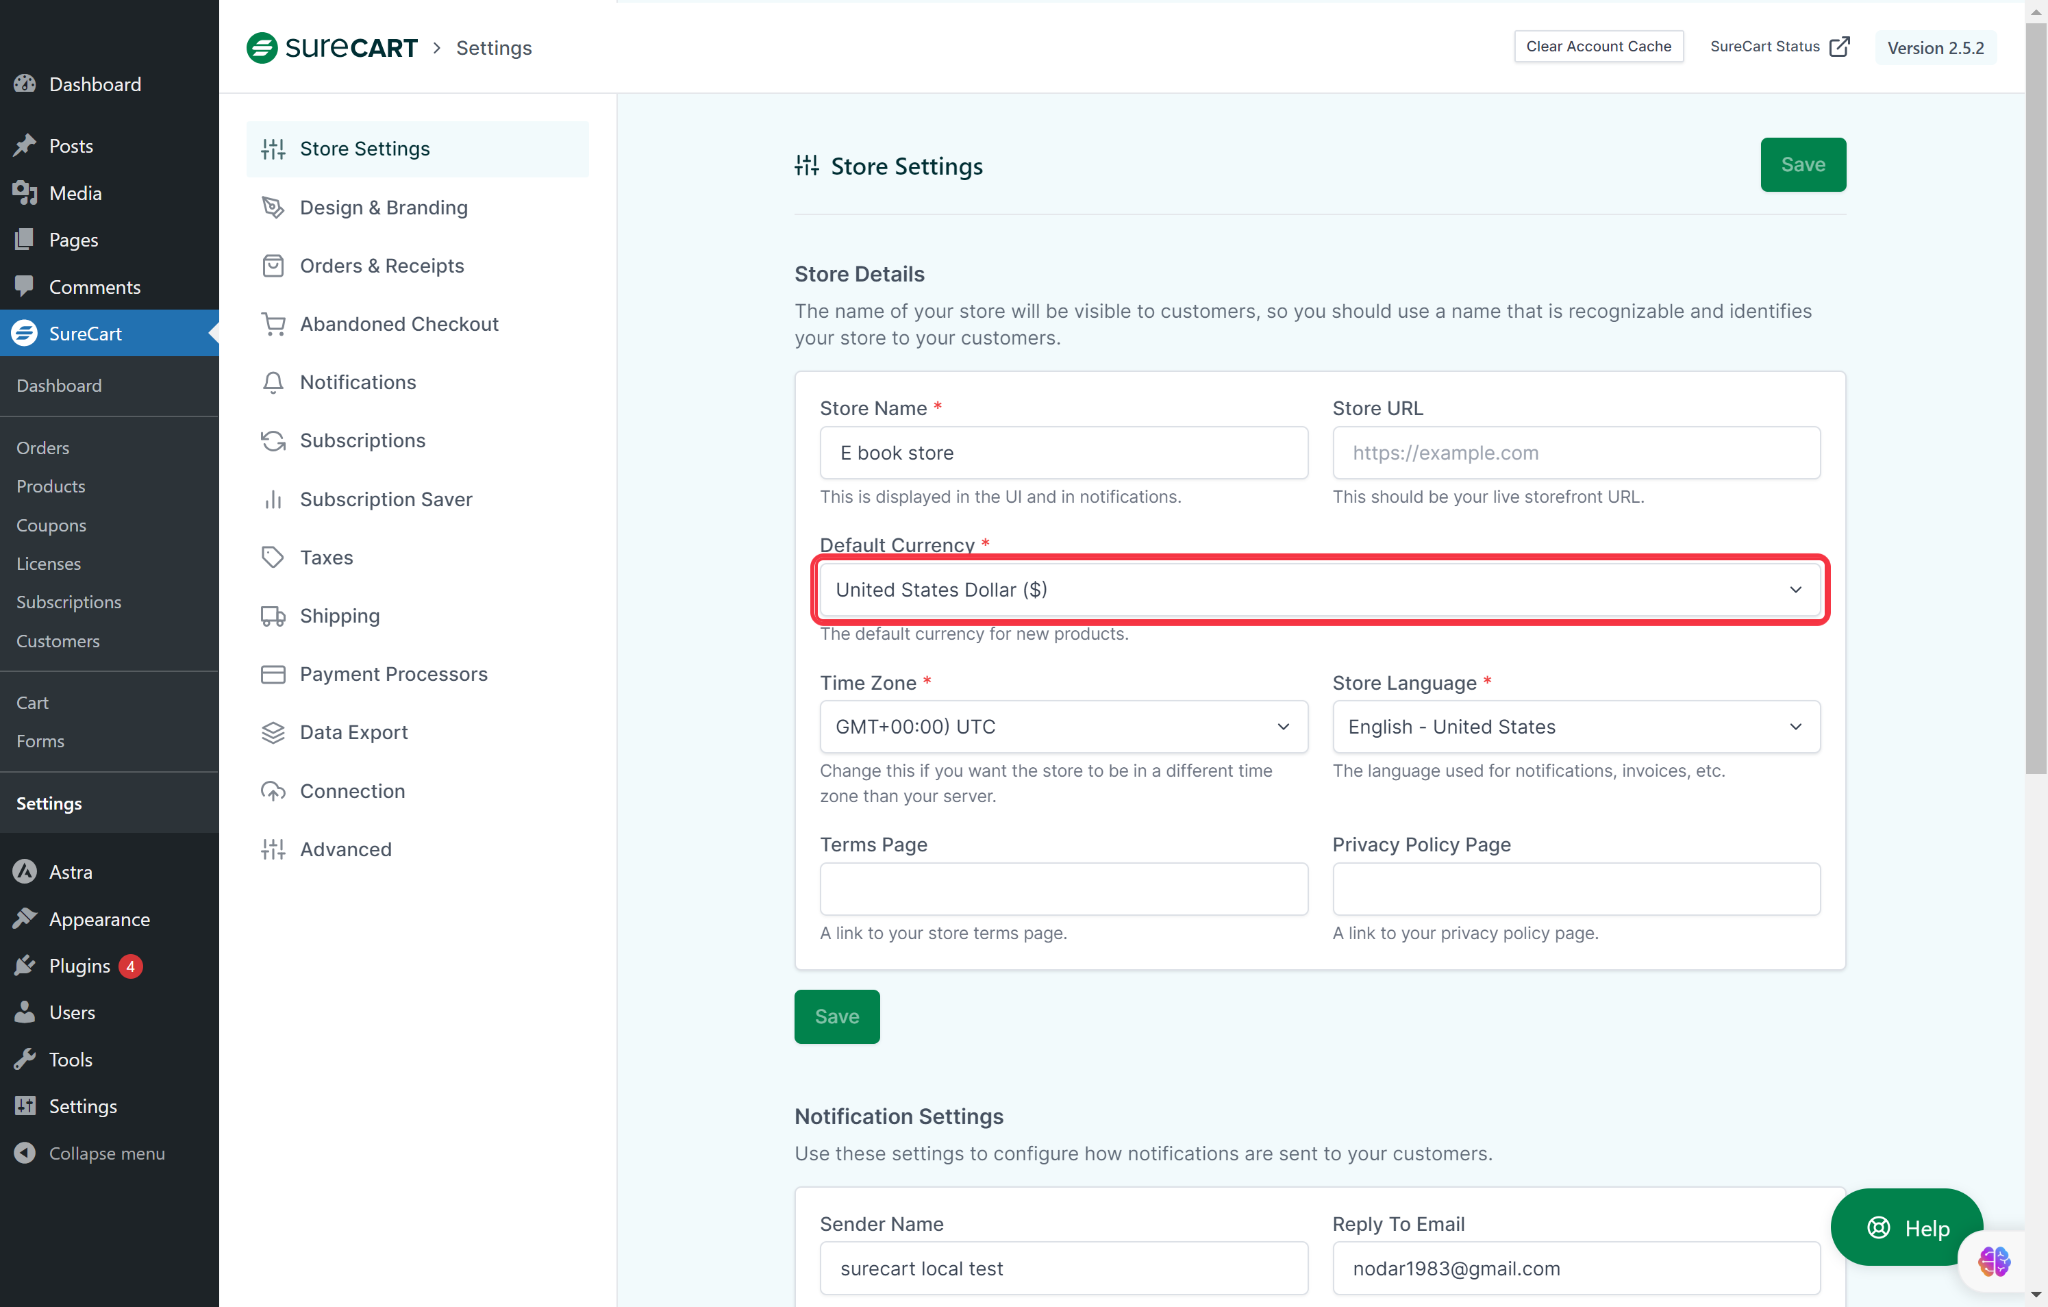2048x1307 pixels.
Task: Open the Default Currency dropdown
Action: [1319, 590]
